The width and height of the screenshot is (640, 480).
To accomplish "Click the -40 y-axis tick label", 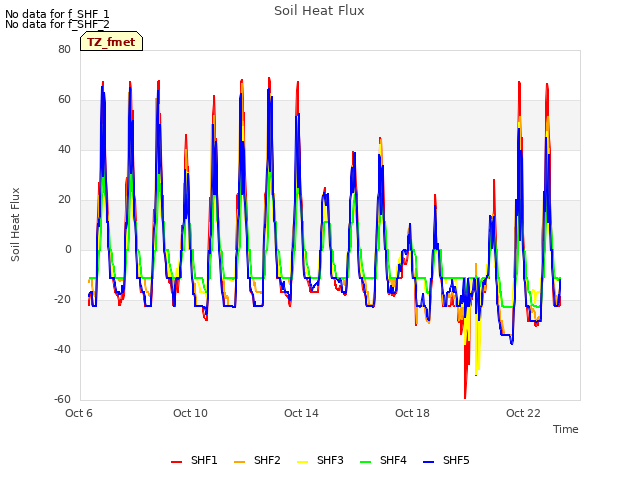I will 62,349.
